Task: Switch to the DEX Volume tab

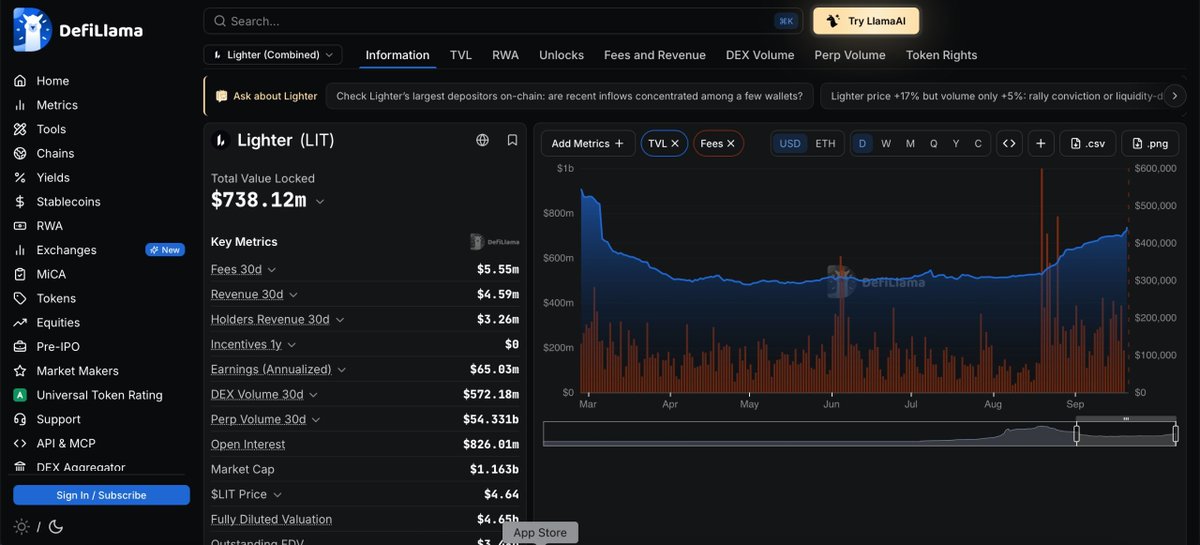Action: (760, 55)
